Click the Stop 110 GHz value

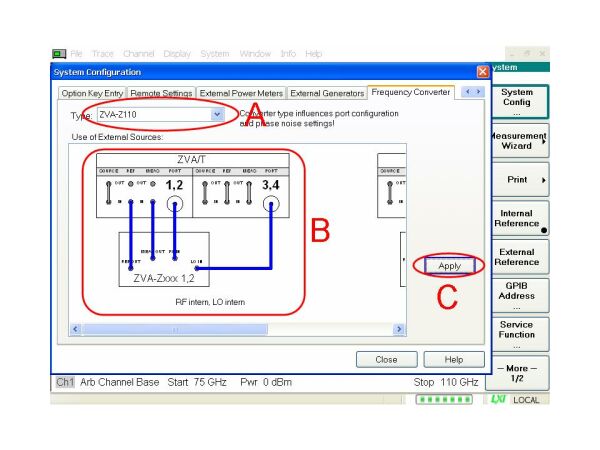pyautogui.click(x=446, y=382)
